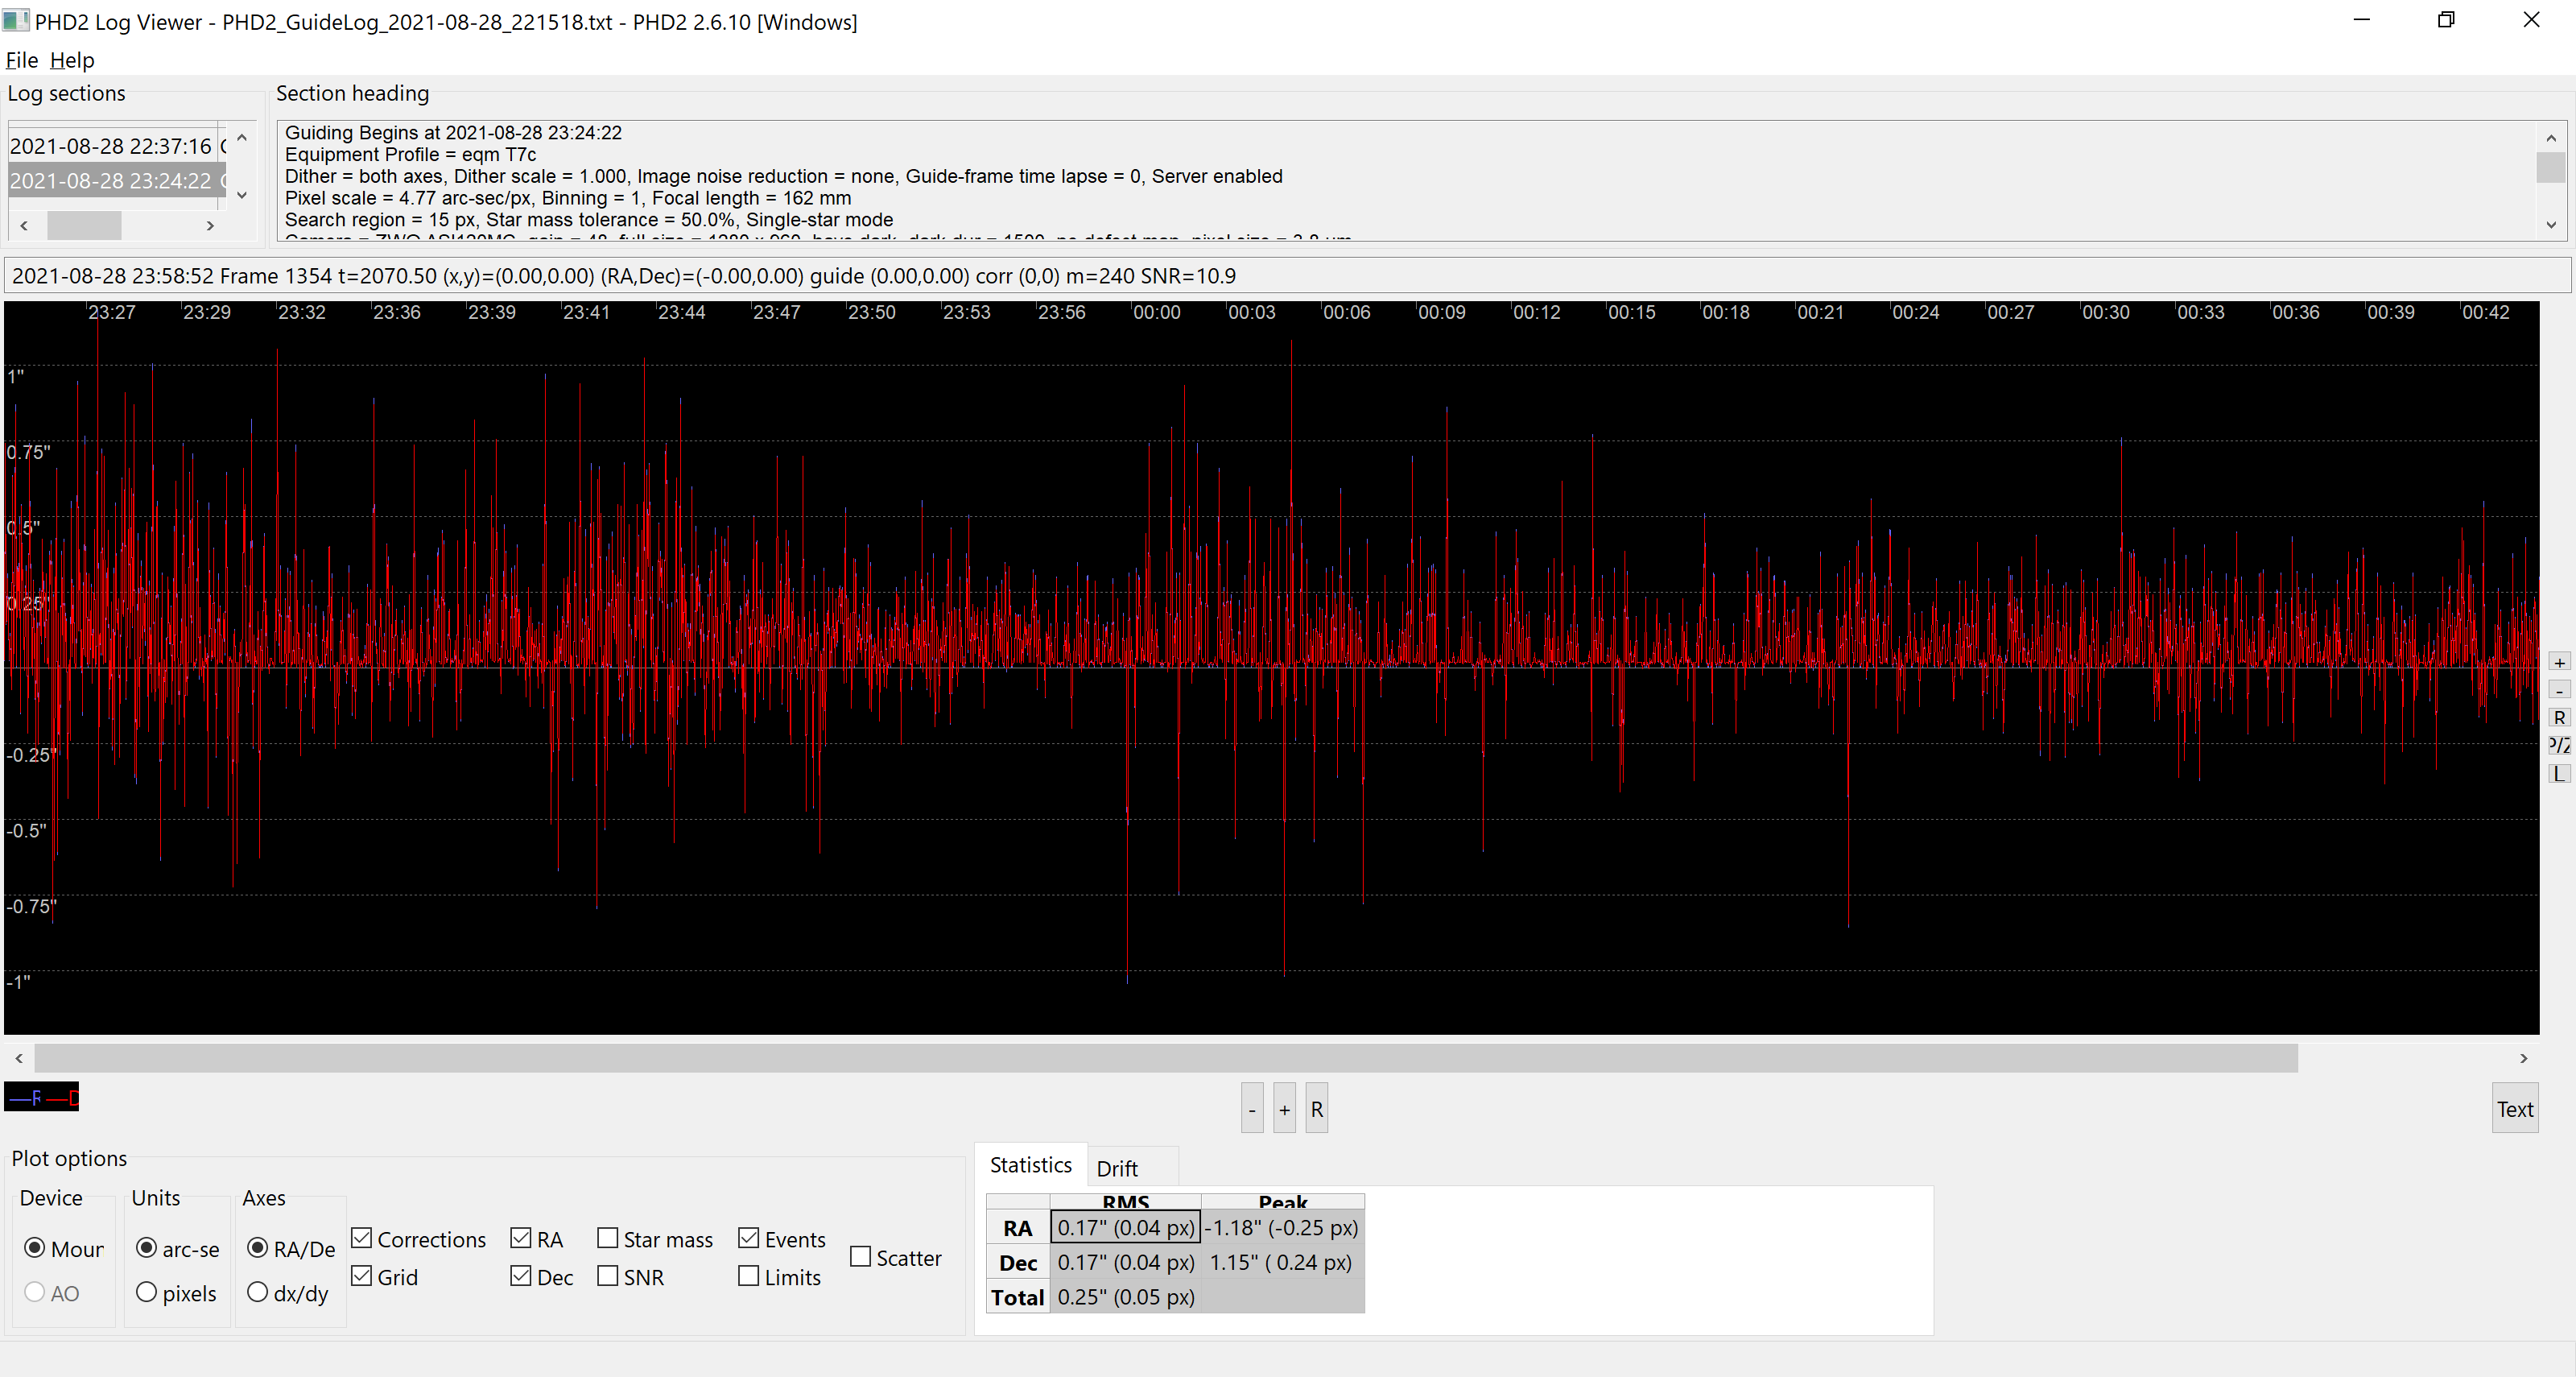Click the RA/Dec color legend swatch

pyautogui.click(x=42, y=1097)
